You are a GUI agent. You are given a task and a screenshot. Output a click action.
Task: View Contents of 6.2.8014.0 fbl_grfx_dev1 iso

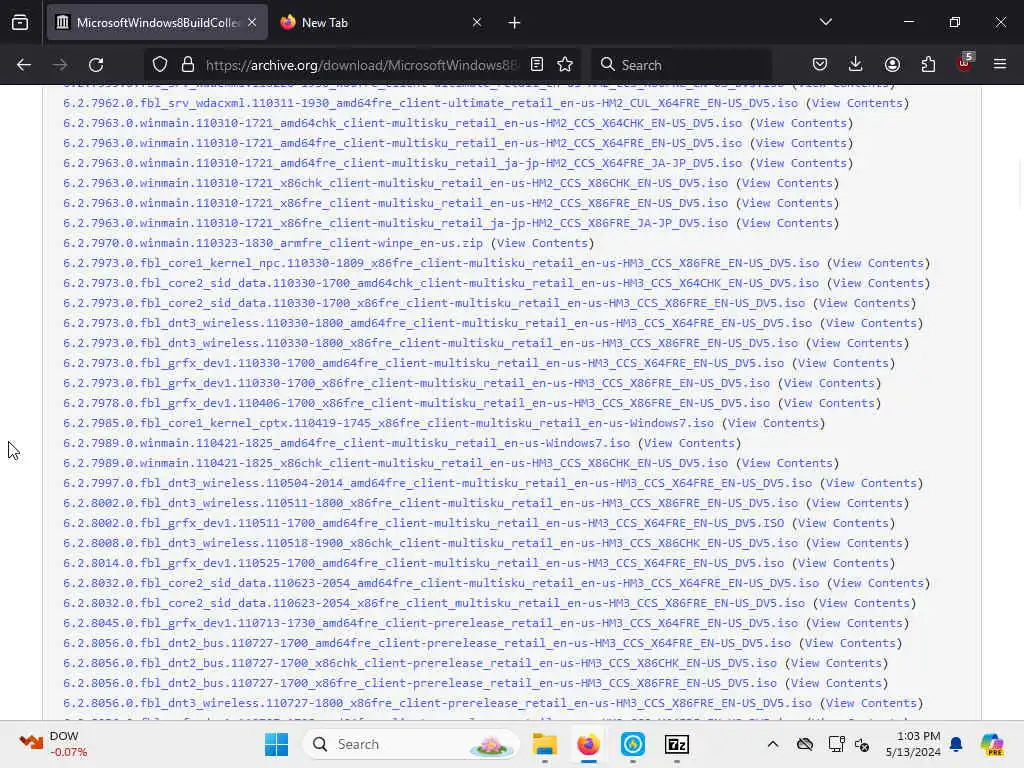tap(843, 563)
